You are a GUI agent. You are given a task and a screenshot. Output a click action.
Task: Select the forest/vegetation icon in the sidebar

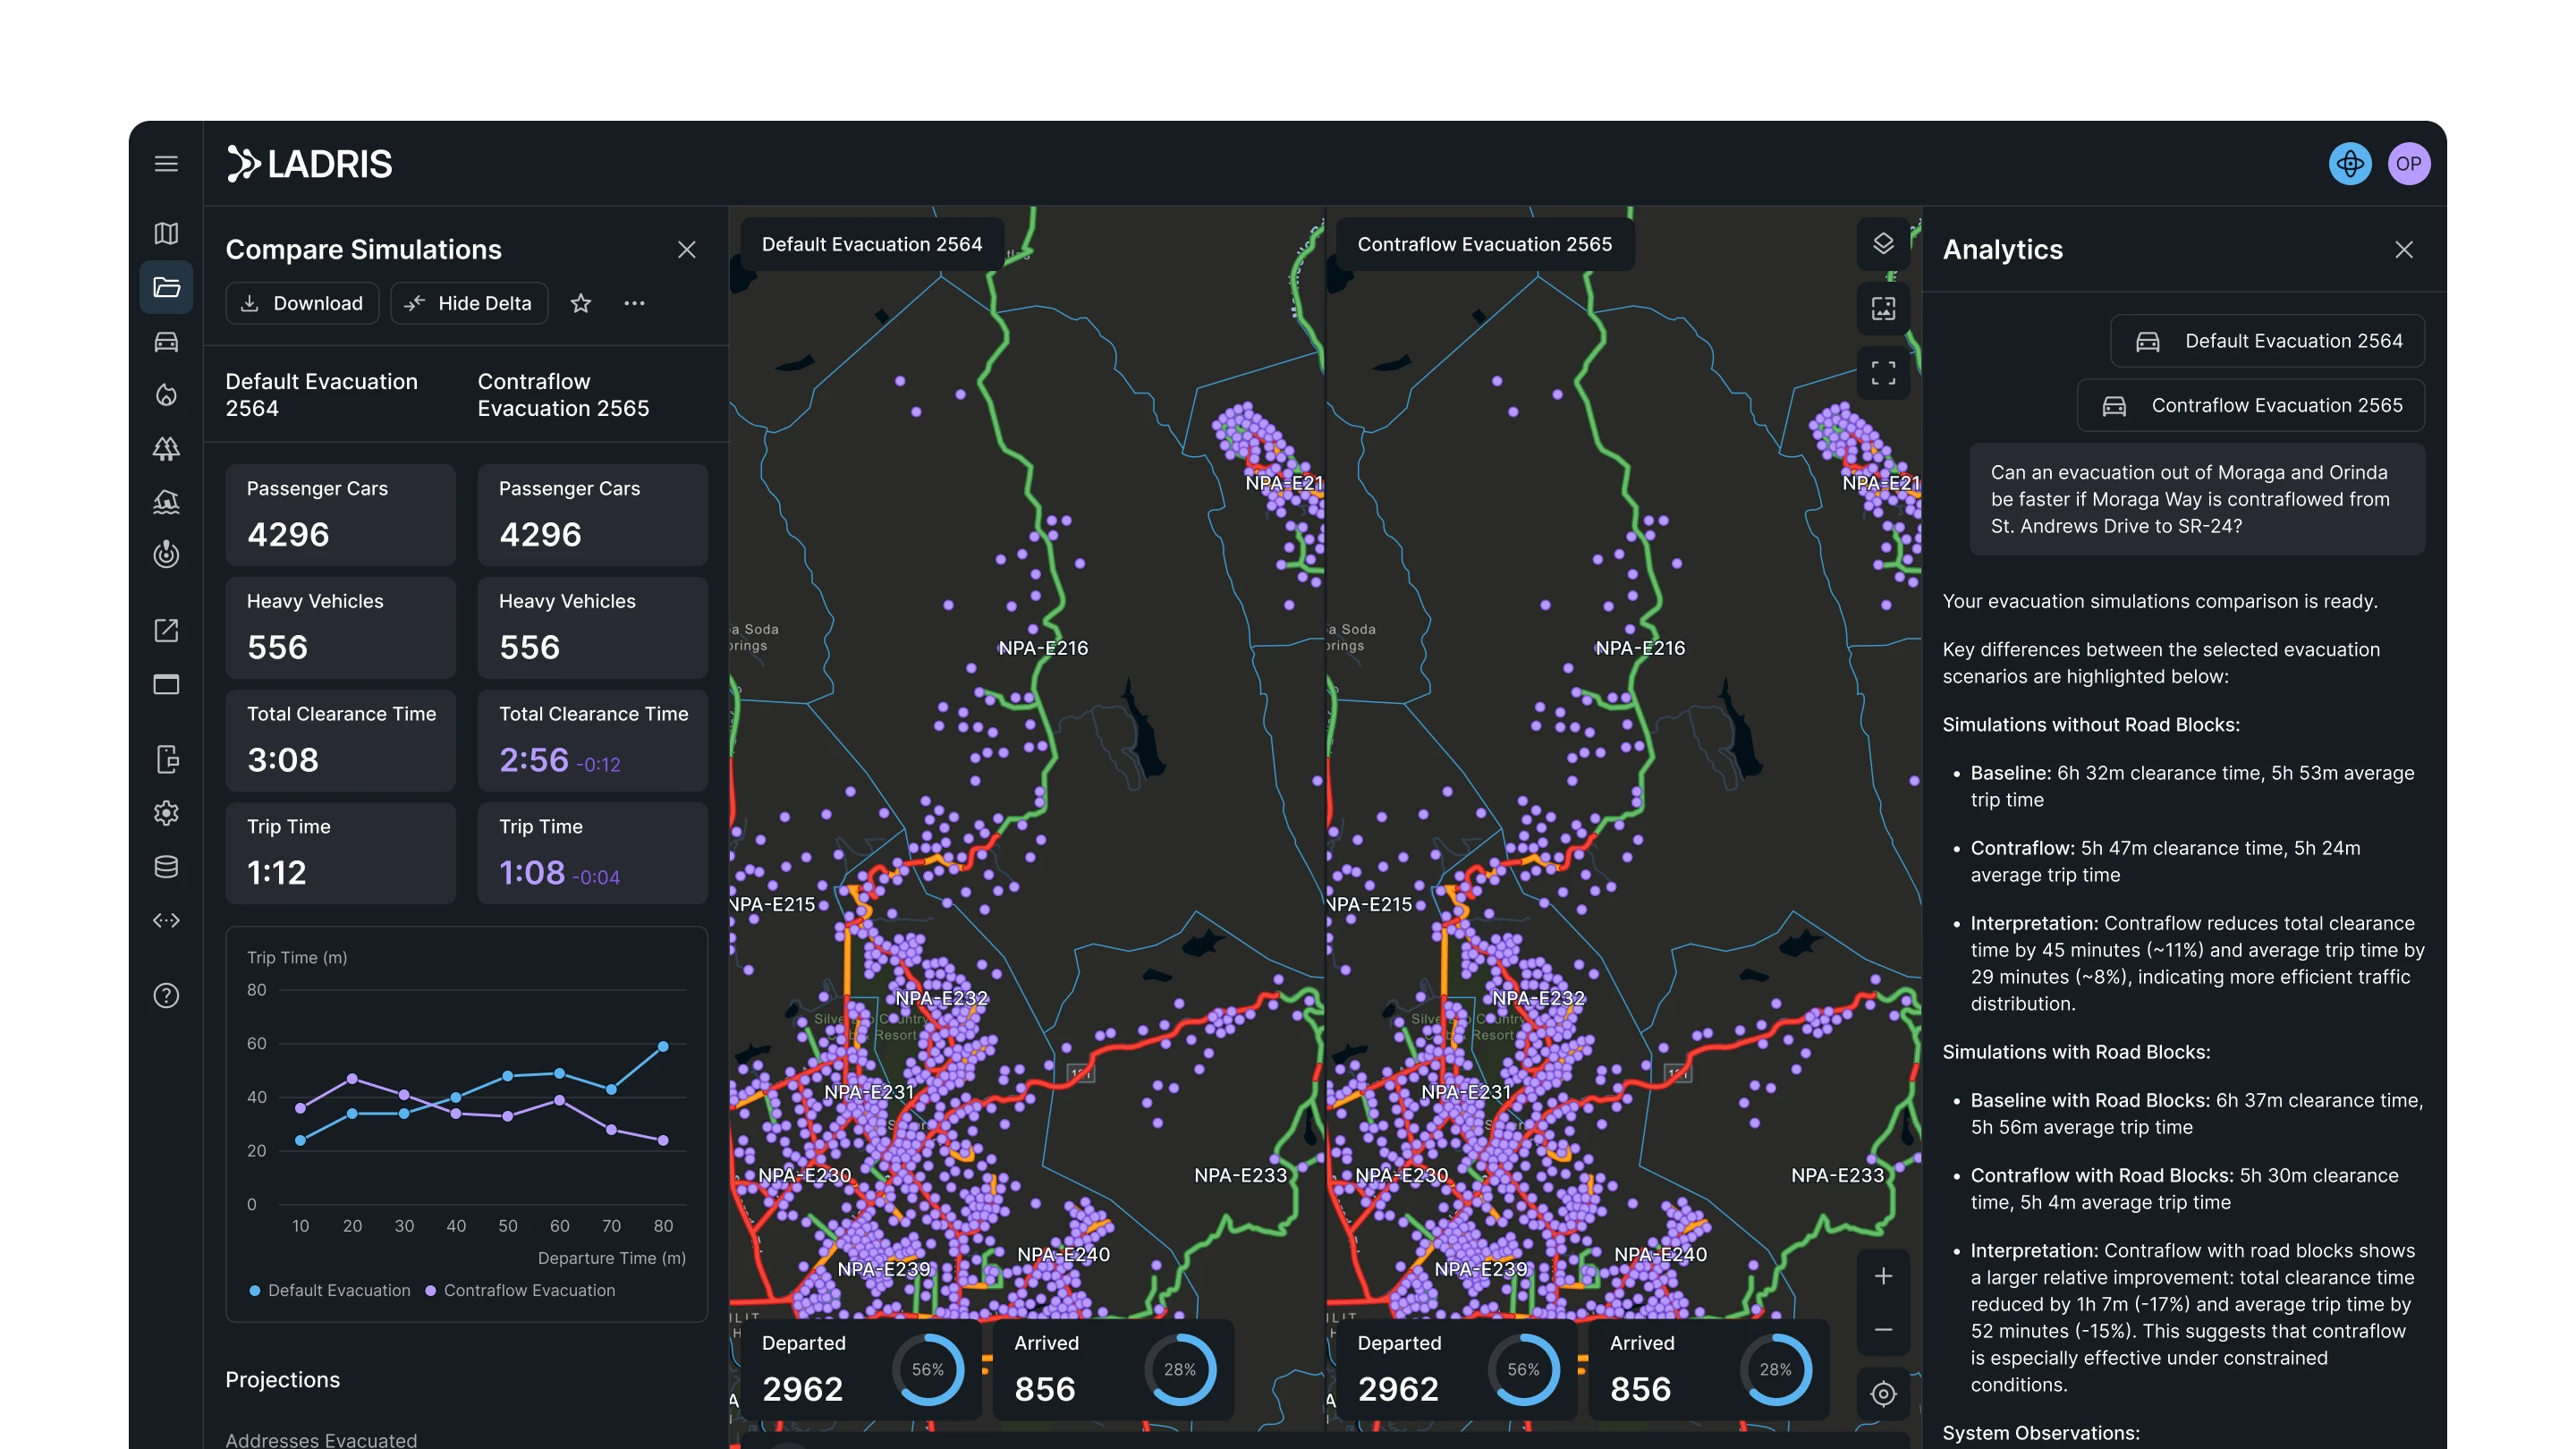(166, 449)
